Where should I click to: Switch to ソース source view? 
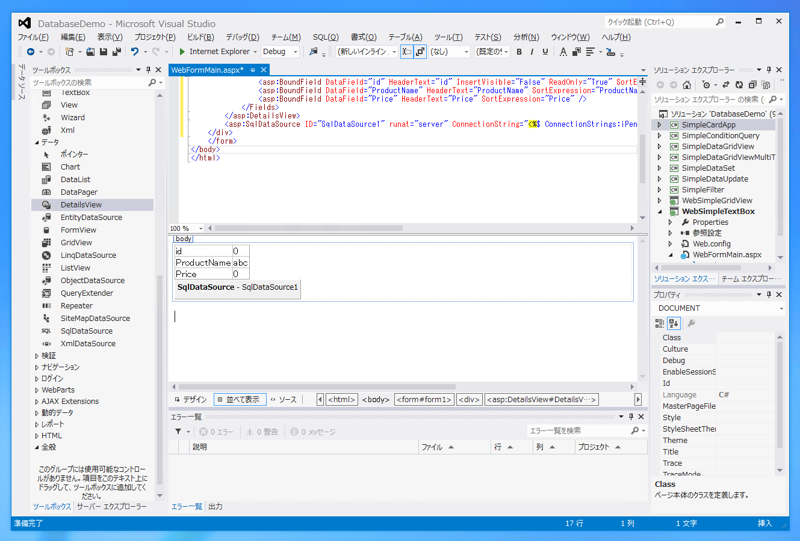click(x=284, y=400)
